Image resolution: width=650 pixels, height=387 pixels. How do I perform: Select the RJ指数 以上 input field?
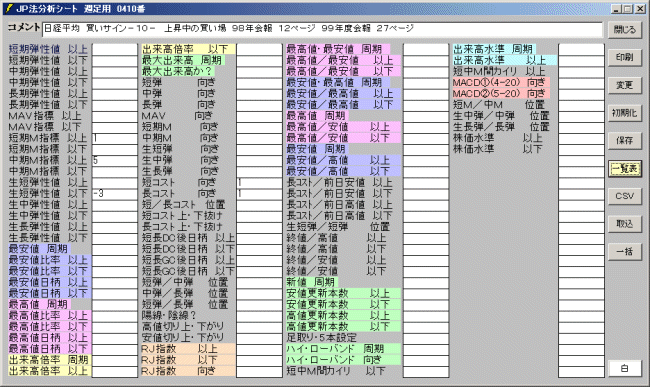coord(260,349)
